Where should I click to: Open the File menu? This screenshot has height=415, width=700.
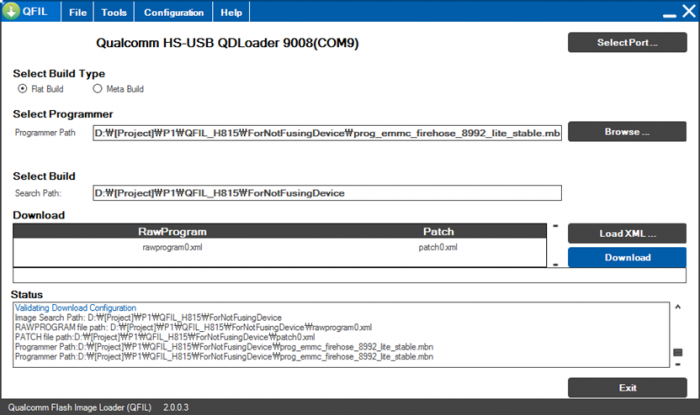(78, 12)
